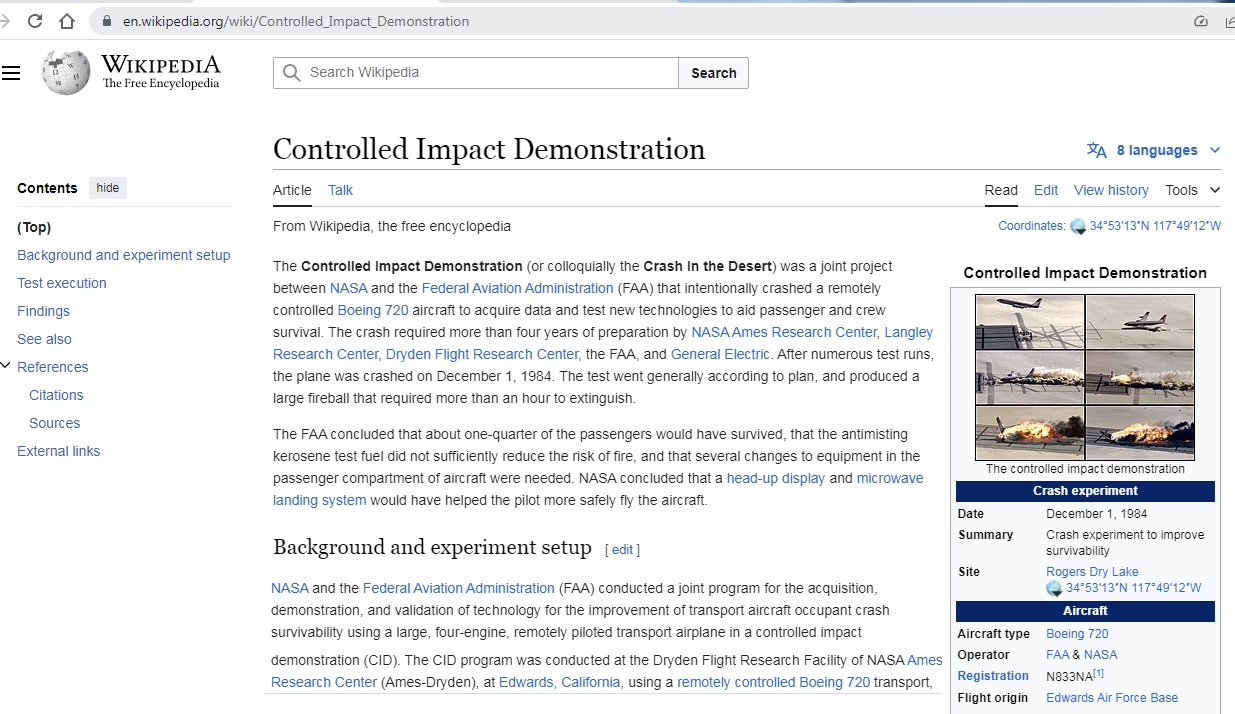Image resolution: width=1235 pixels, height=714 pixels.
Task: Click the Search button
Action: 714,73
